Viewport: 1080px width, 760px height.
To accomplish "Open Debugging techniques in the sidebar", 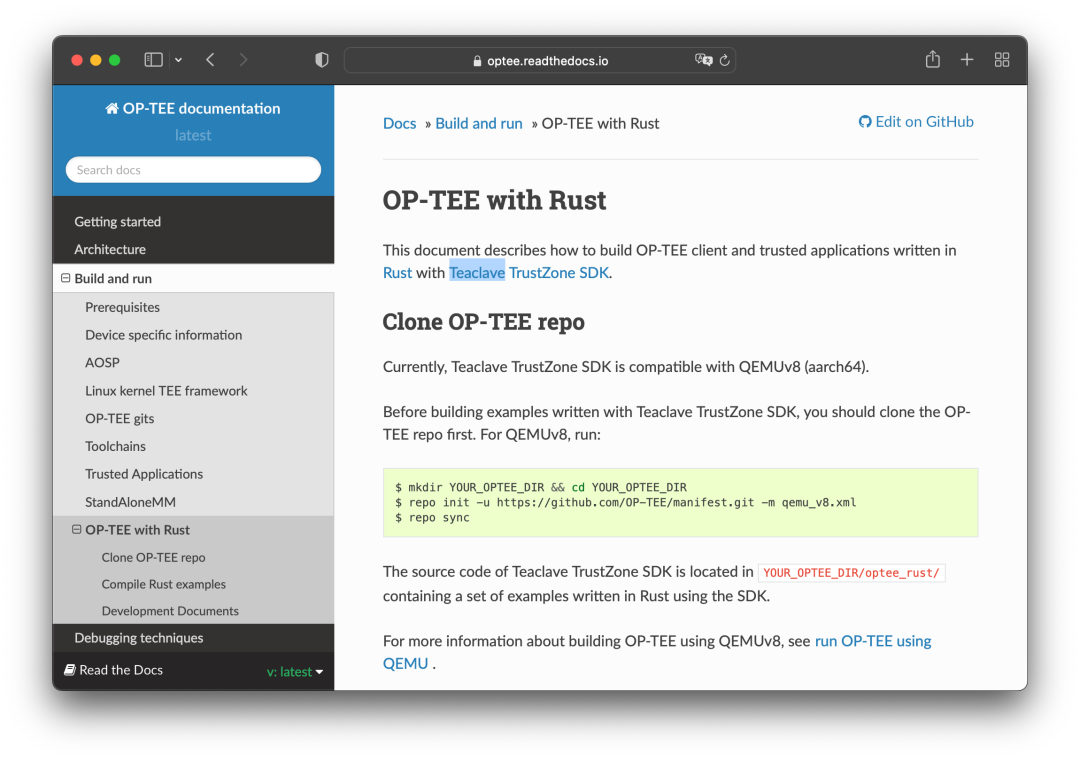I will tap(138, 638).
